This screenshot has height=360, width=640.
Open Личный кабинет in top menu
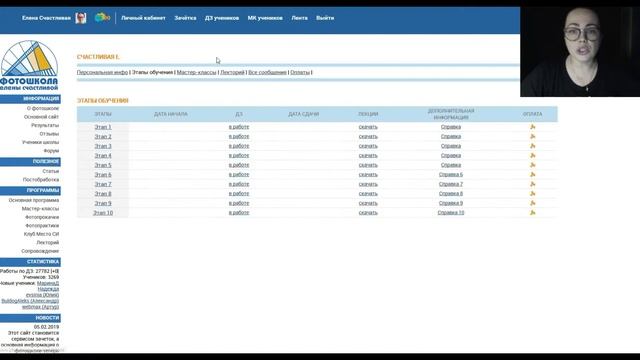click(x=143, y=18)
